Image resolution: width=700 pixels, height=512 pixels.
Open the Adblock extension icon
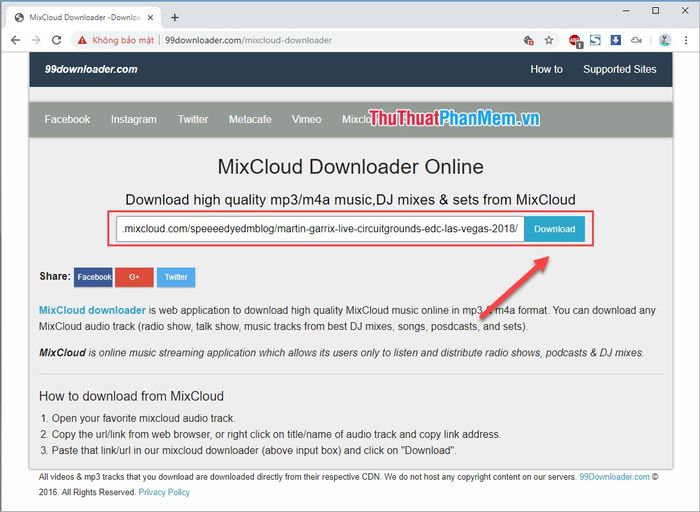(x=575, y=41)
